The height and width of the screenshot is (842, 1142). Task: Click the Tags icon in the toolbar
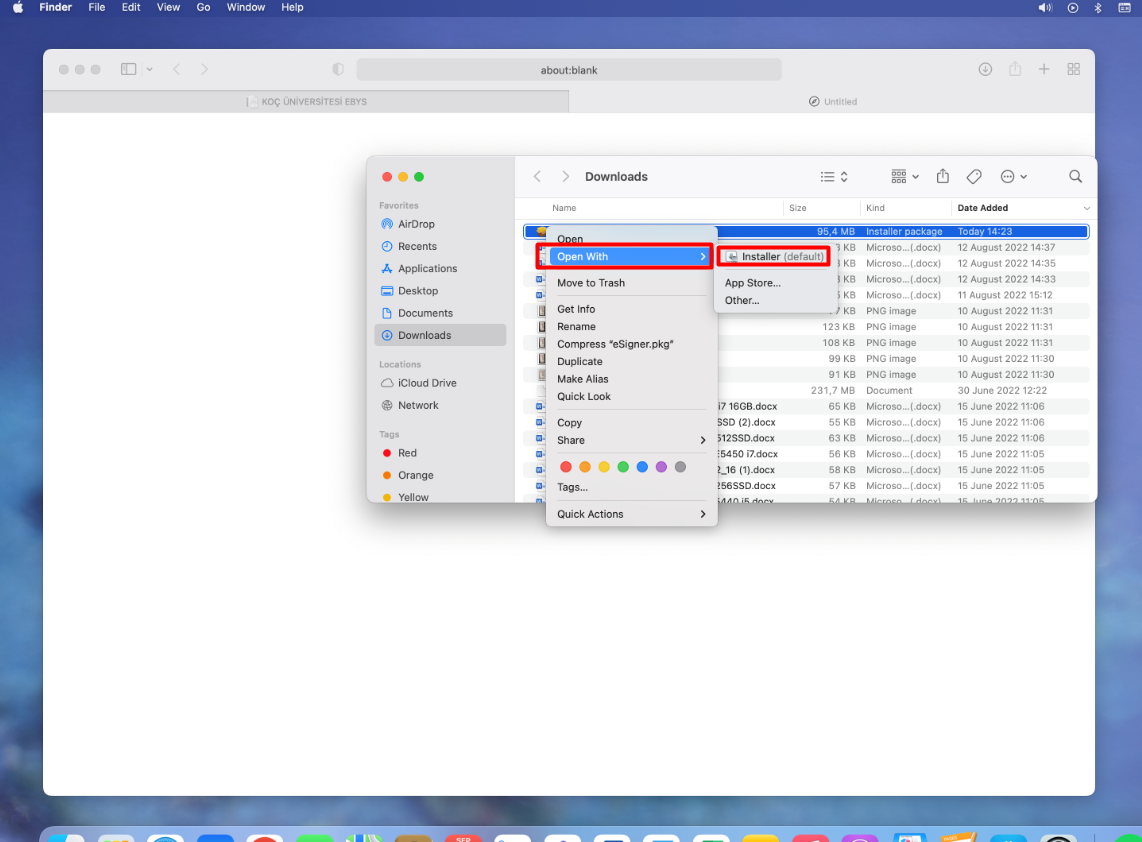tap(973, 176)
